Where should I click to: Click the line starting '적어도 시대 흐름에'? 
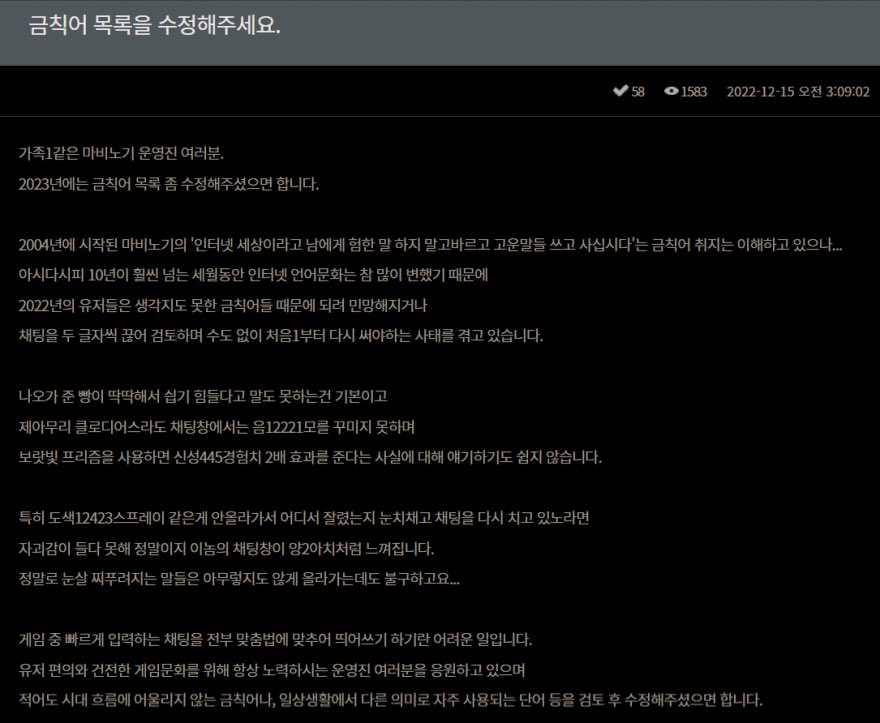click(391, 700)
